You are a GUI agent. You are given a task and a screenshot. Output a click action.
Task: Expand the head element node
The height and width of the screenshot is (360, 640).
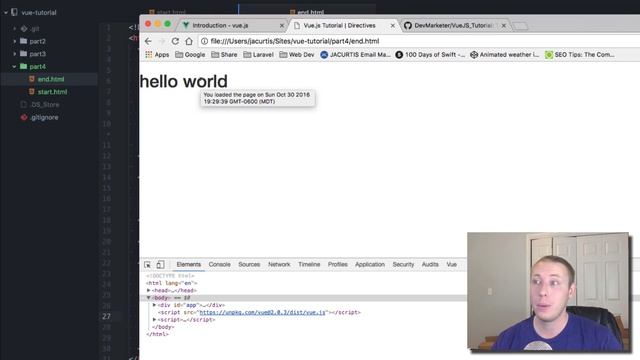coord(149,290)
